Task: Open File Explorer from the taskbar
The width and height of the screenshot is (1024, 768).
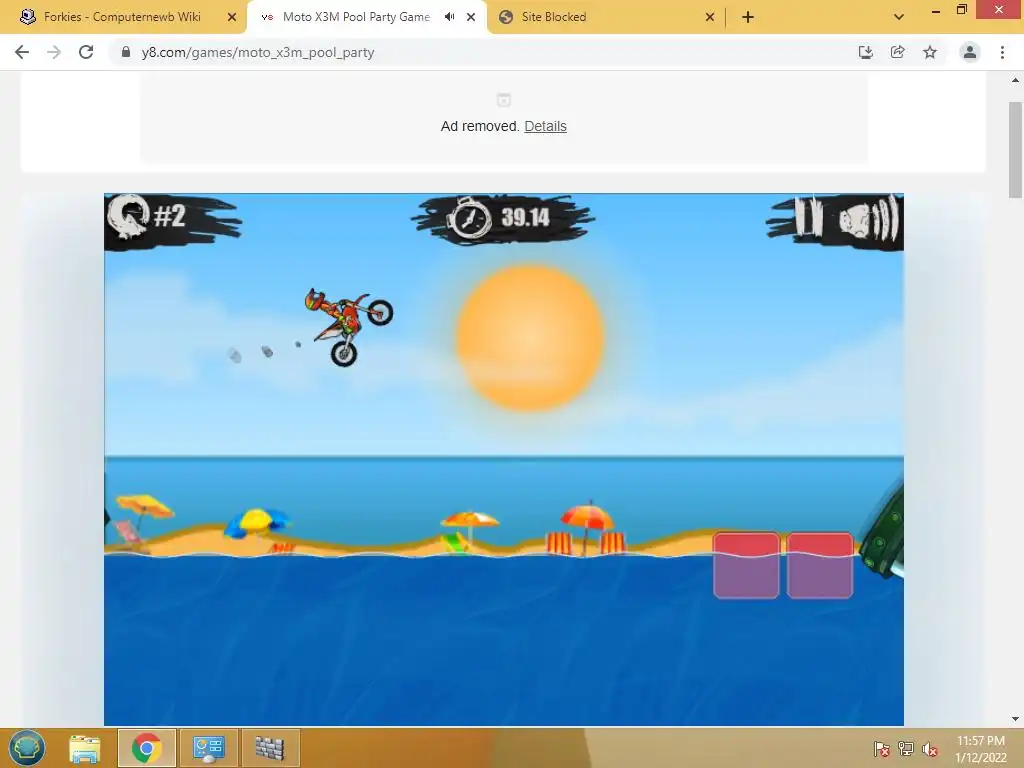Action: point(85,748)
